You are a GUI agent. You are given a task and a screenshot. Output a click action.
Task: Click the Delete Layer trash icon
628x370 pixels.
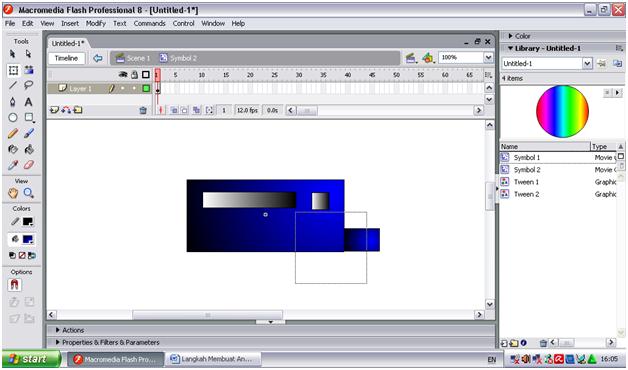143,111
